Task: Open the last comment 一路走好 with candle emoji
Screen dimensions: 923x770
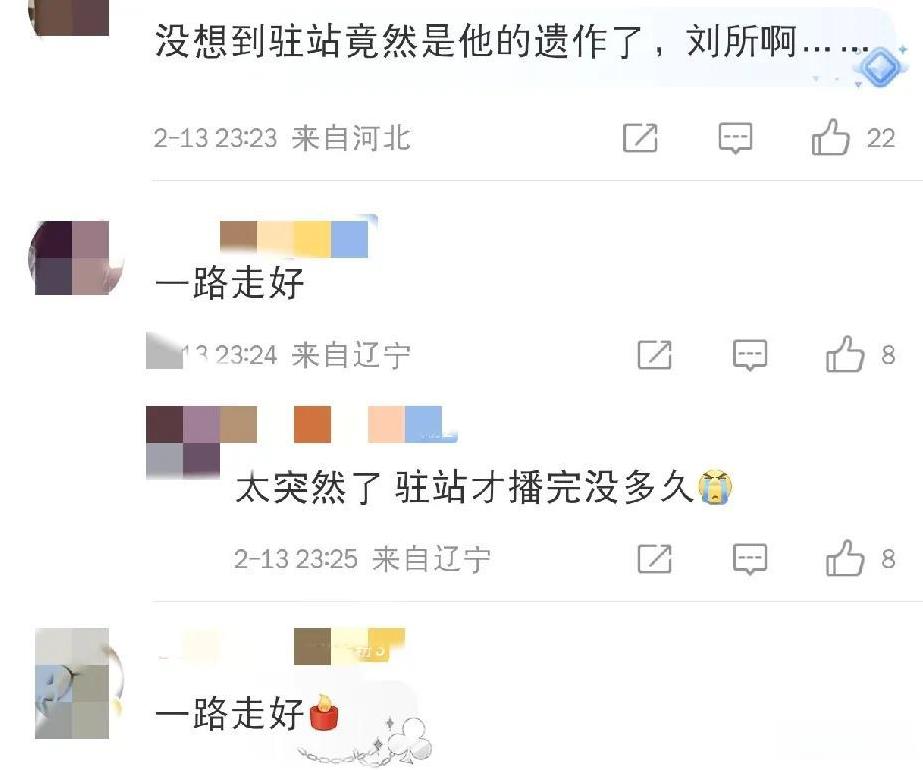Action: (x=248, y=712)
